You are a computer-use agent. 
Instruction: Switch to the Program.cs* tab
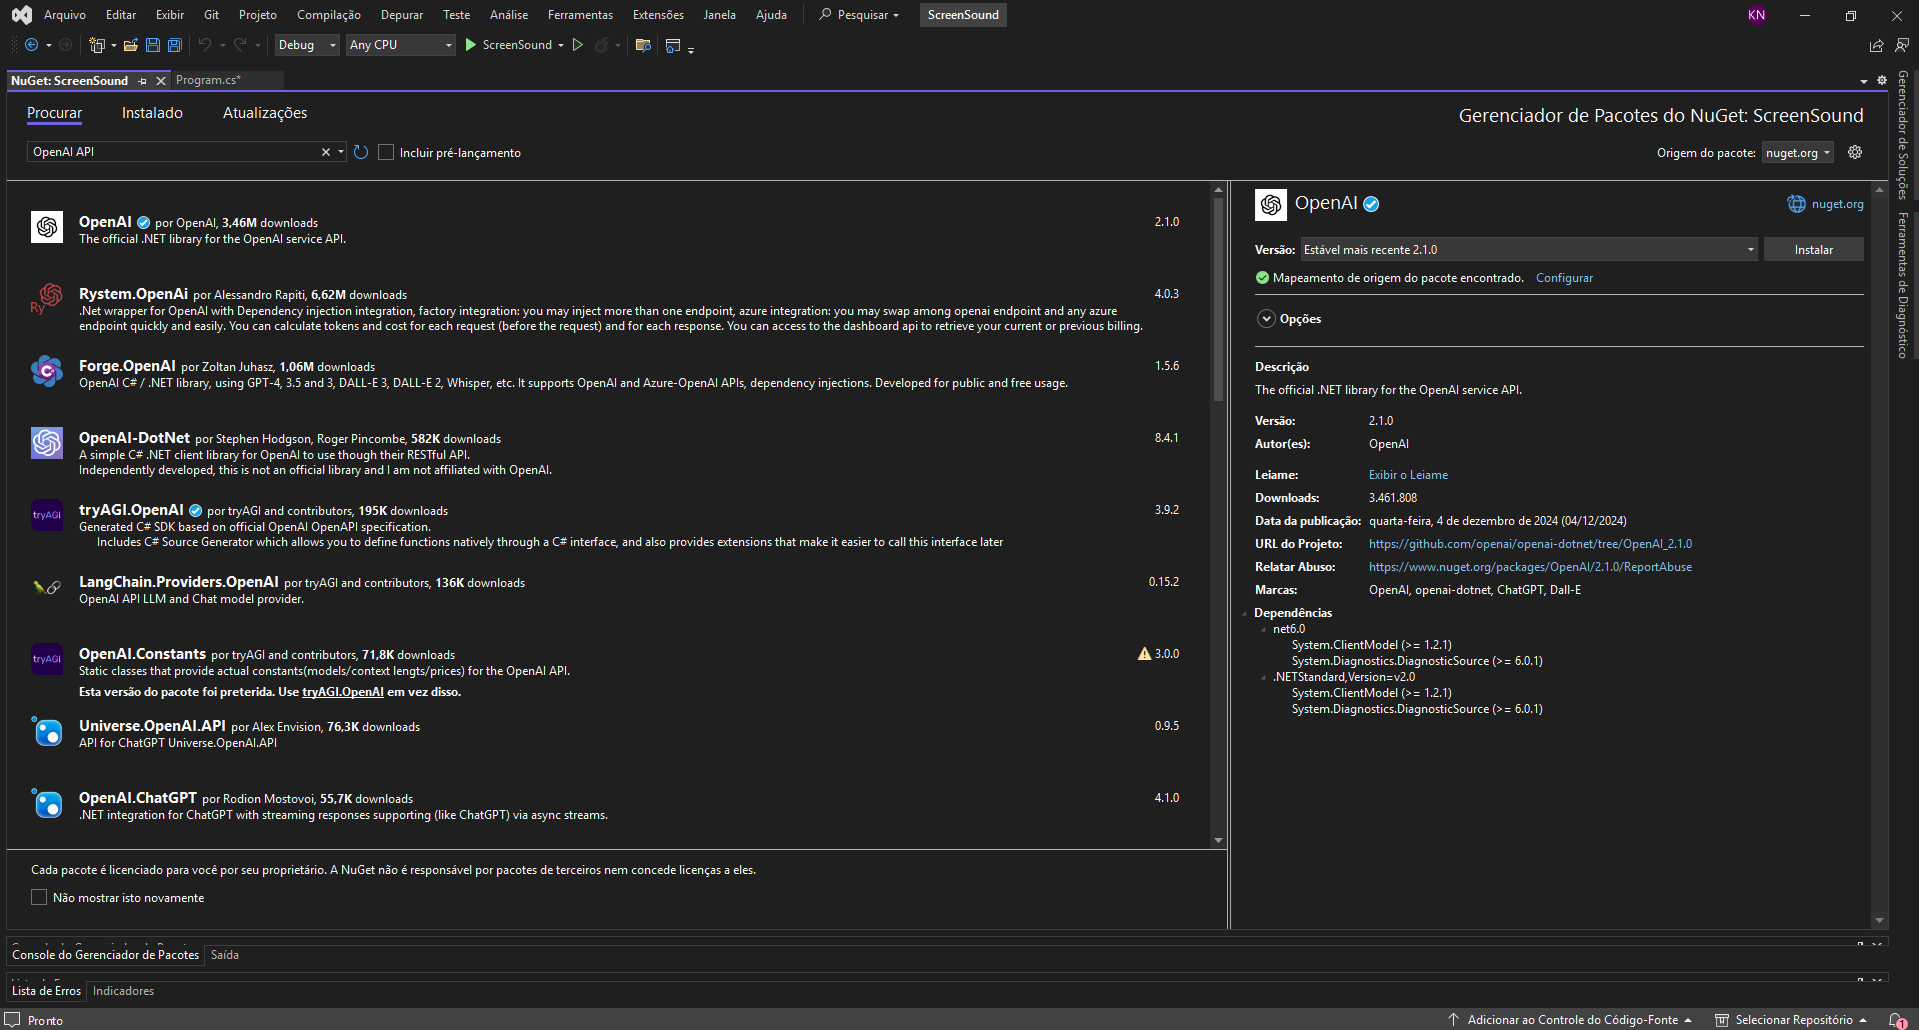pyautogui.click(x=208, y=80)
